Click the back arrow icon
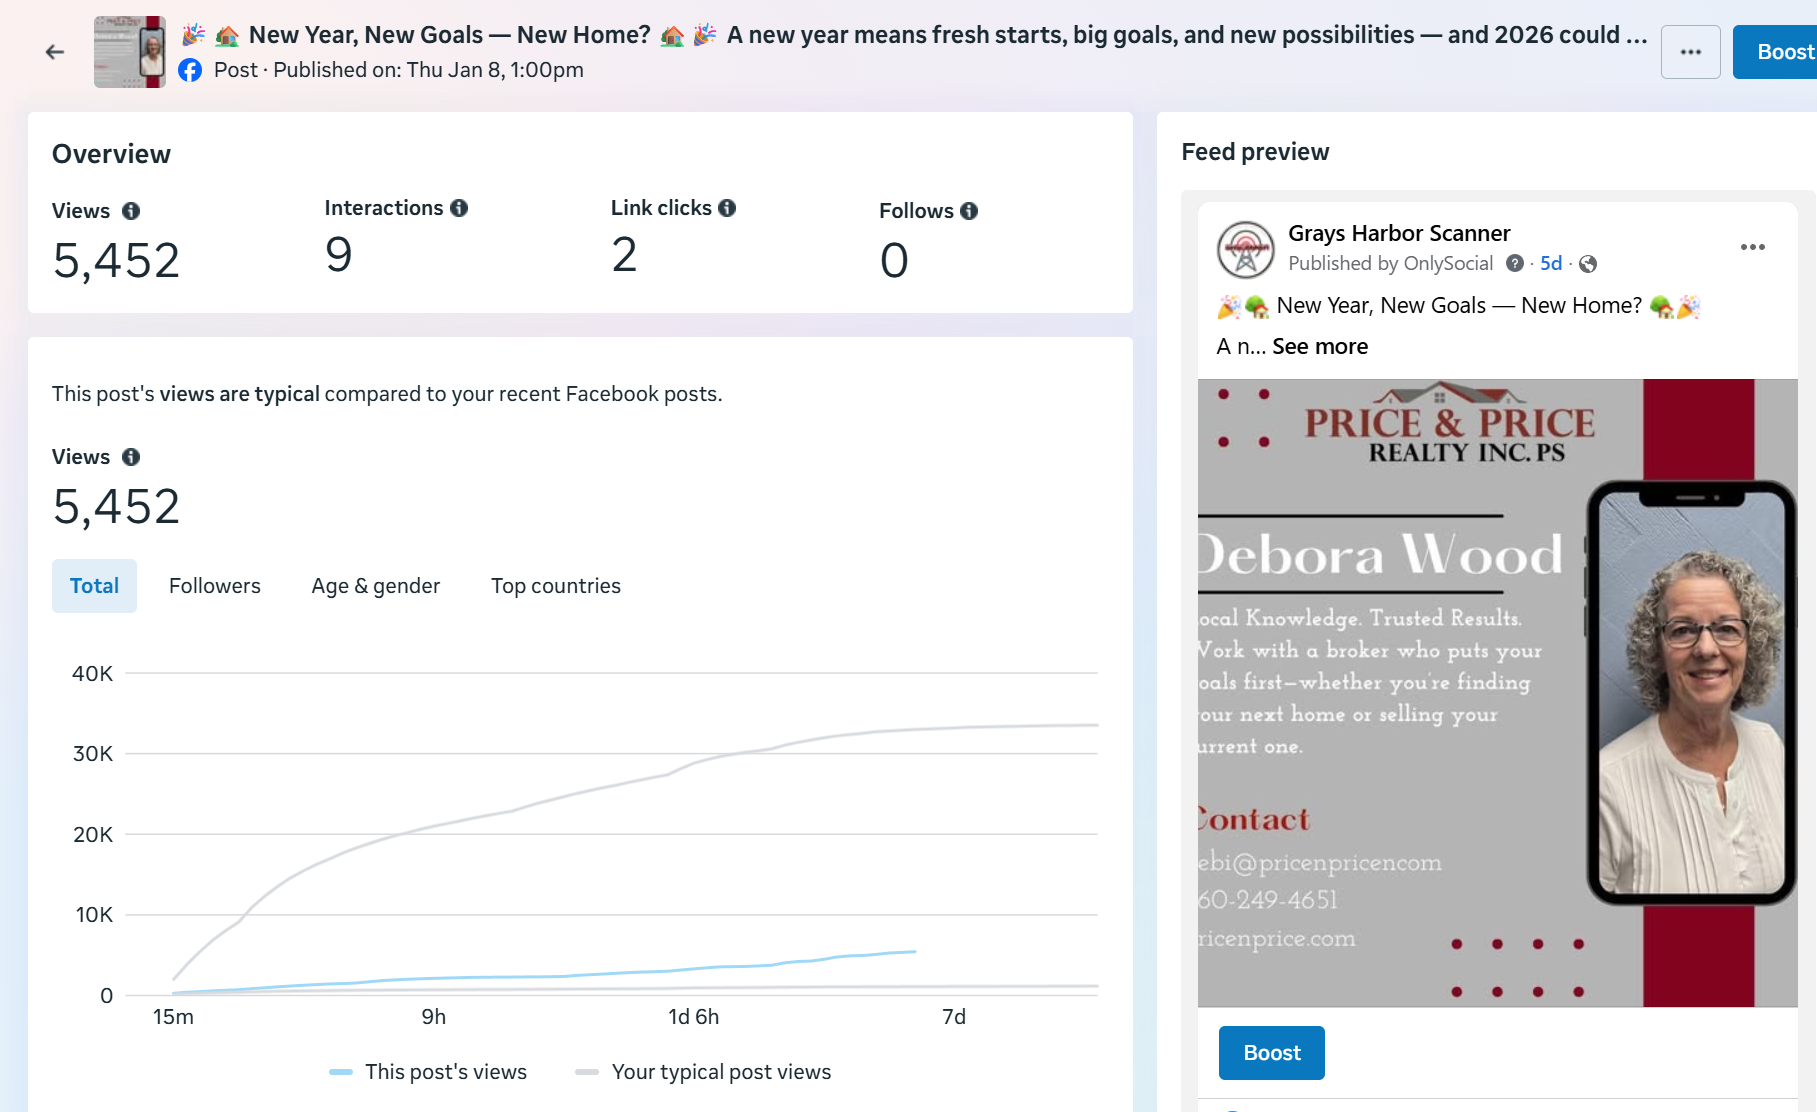The image size is (1817, 1112). 55,52
